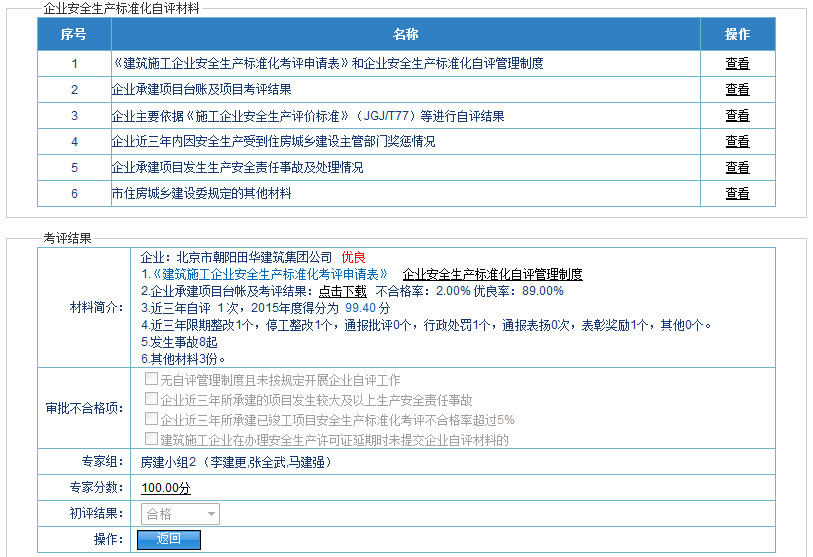Check 企业近三年所承建的项目发生较大及以上生产安全责任事故 option
Image resolution: width=813 pixels, height=557 pixels.
(151, 400)
